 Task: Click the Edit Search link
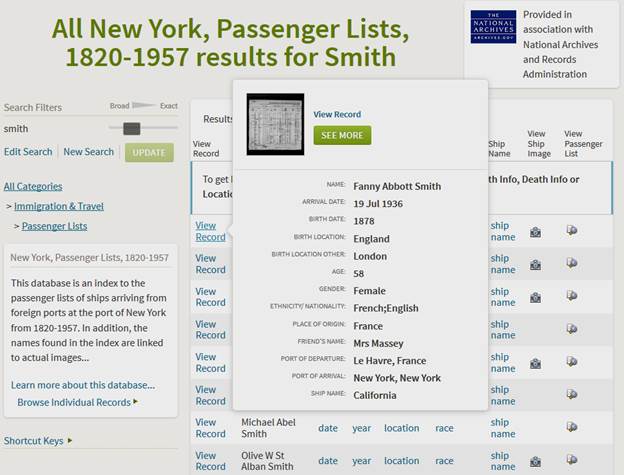click(28, 152)
